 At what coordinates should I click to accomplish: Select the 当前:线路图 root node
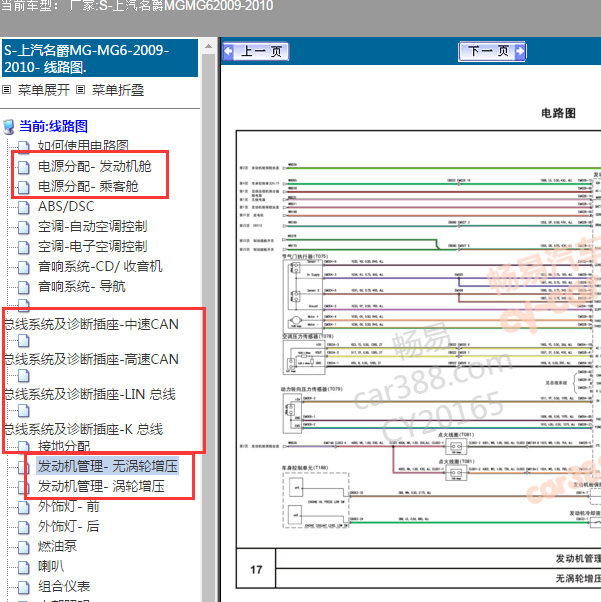coord(53,126)
